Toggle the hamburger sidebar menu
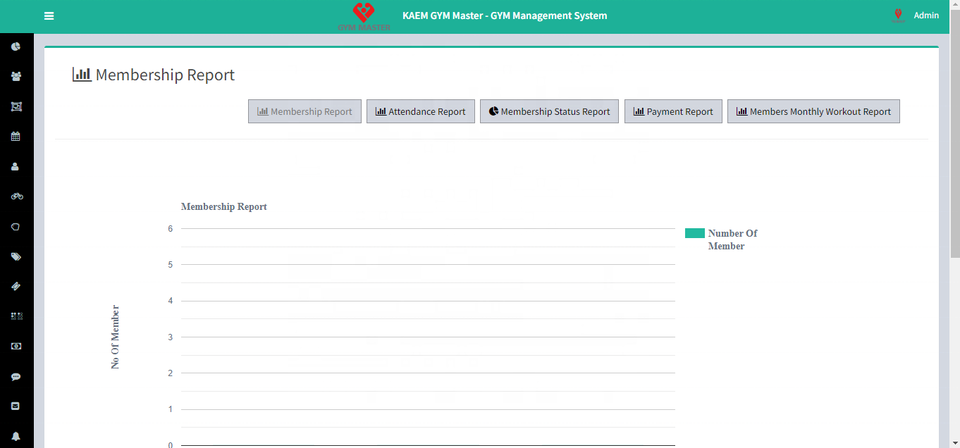The width and height of the screenshot is (960, 448). click(49, 16)
